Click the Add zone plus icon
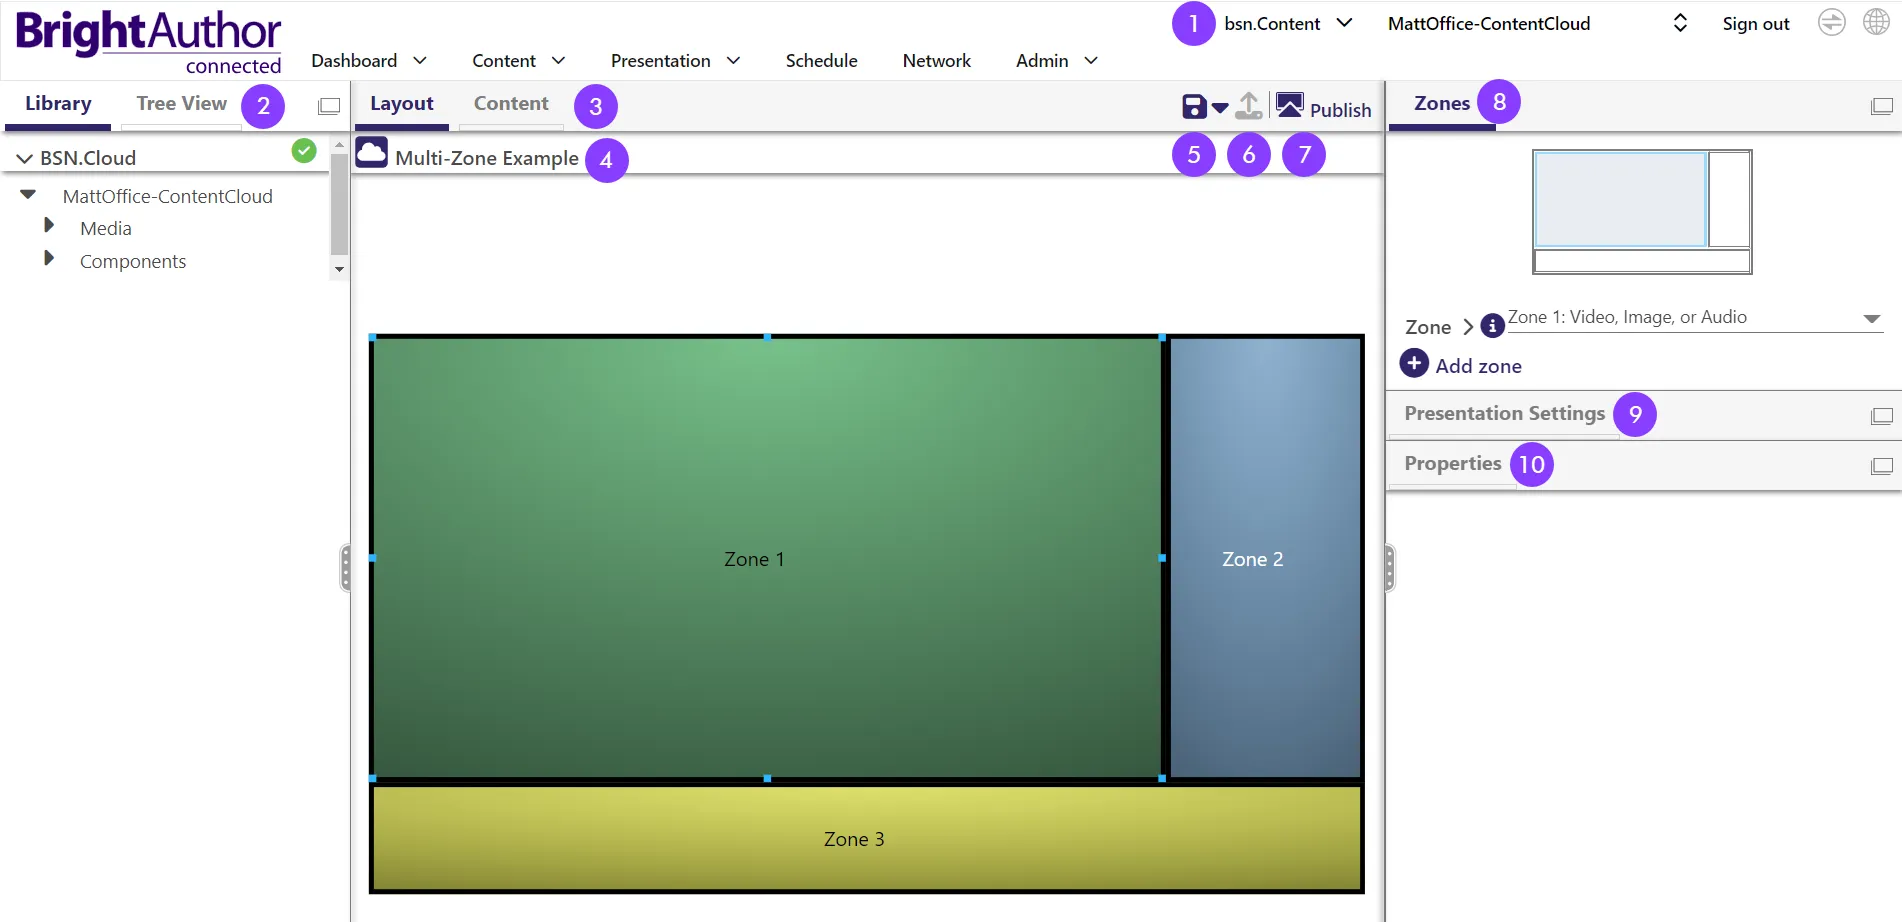Viewport: 1902px width, 922px height. (x=1414, y=363)
